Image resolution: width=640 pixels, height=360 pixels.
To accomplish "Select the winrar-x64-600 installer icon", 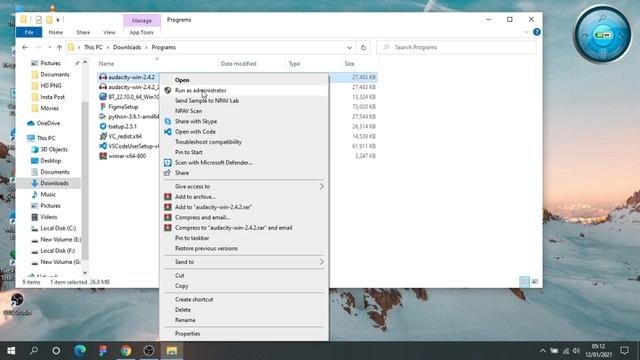I will point(103,156).
